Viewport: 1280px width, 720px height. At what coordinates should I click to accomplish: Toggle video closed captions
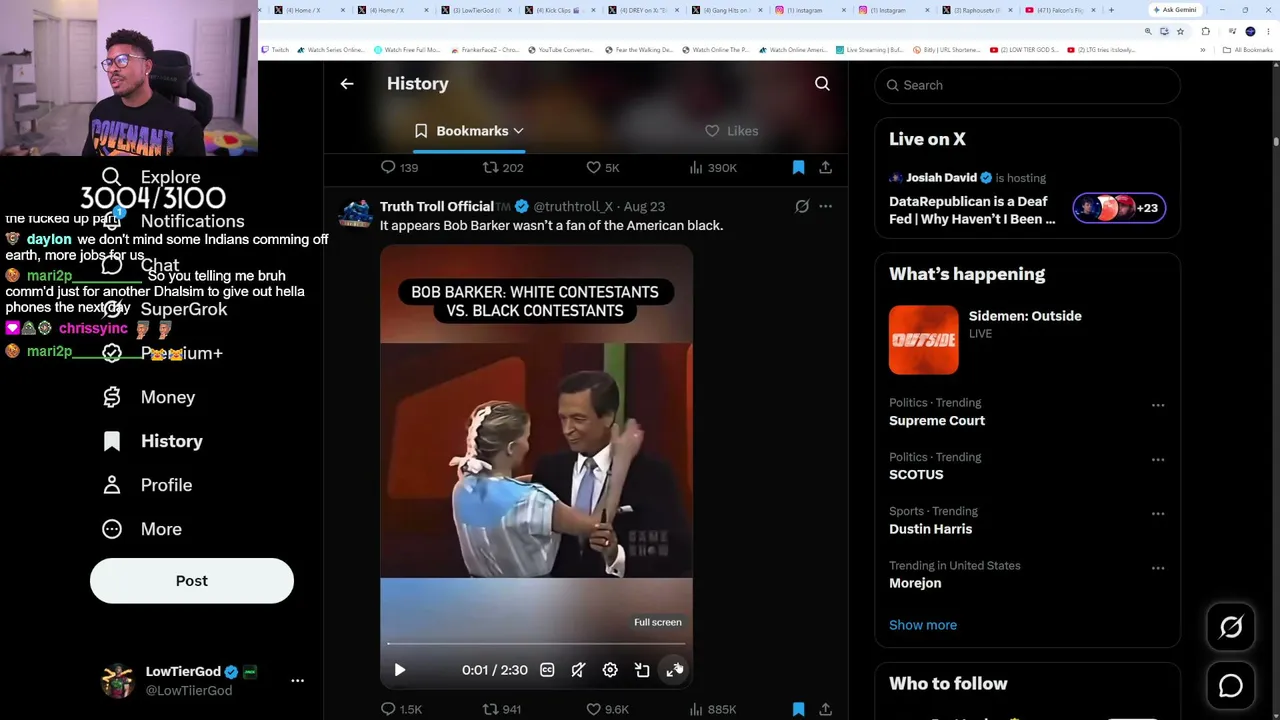(547, 670)
